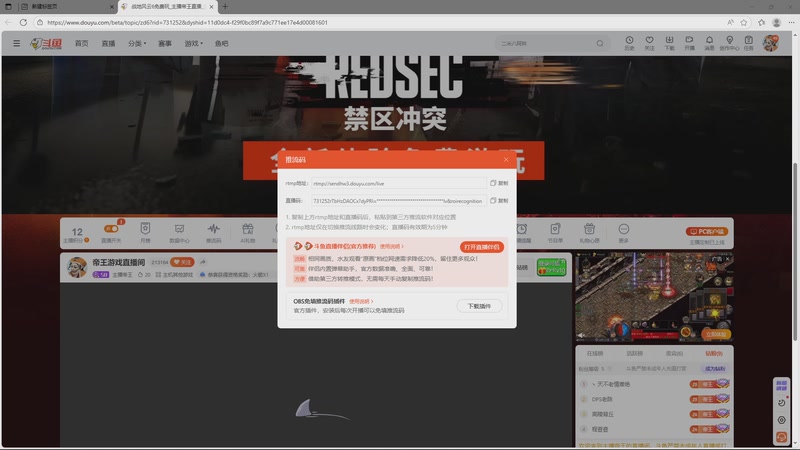Open 礼物心愿 gift icon
Image resolution: width=800 pixels, height=450 pixels.
589,232
